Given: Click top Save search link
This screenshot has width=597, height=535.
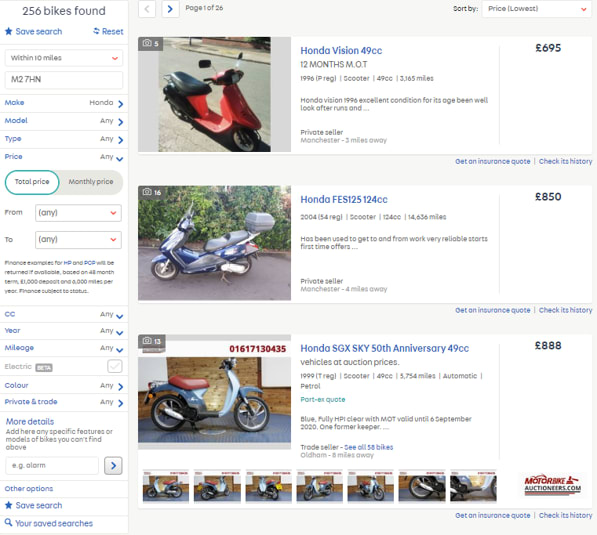Looking at the screenshot, I should click(x=38, y=31).
